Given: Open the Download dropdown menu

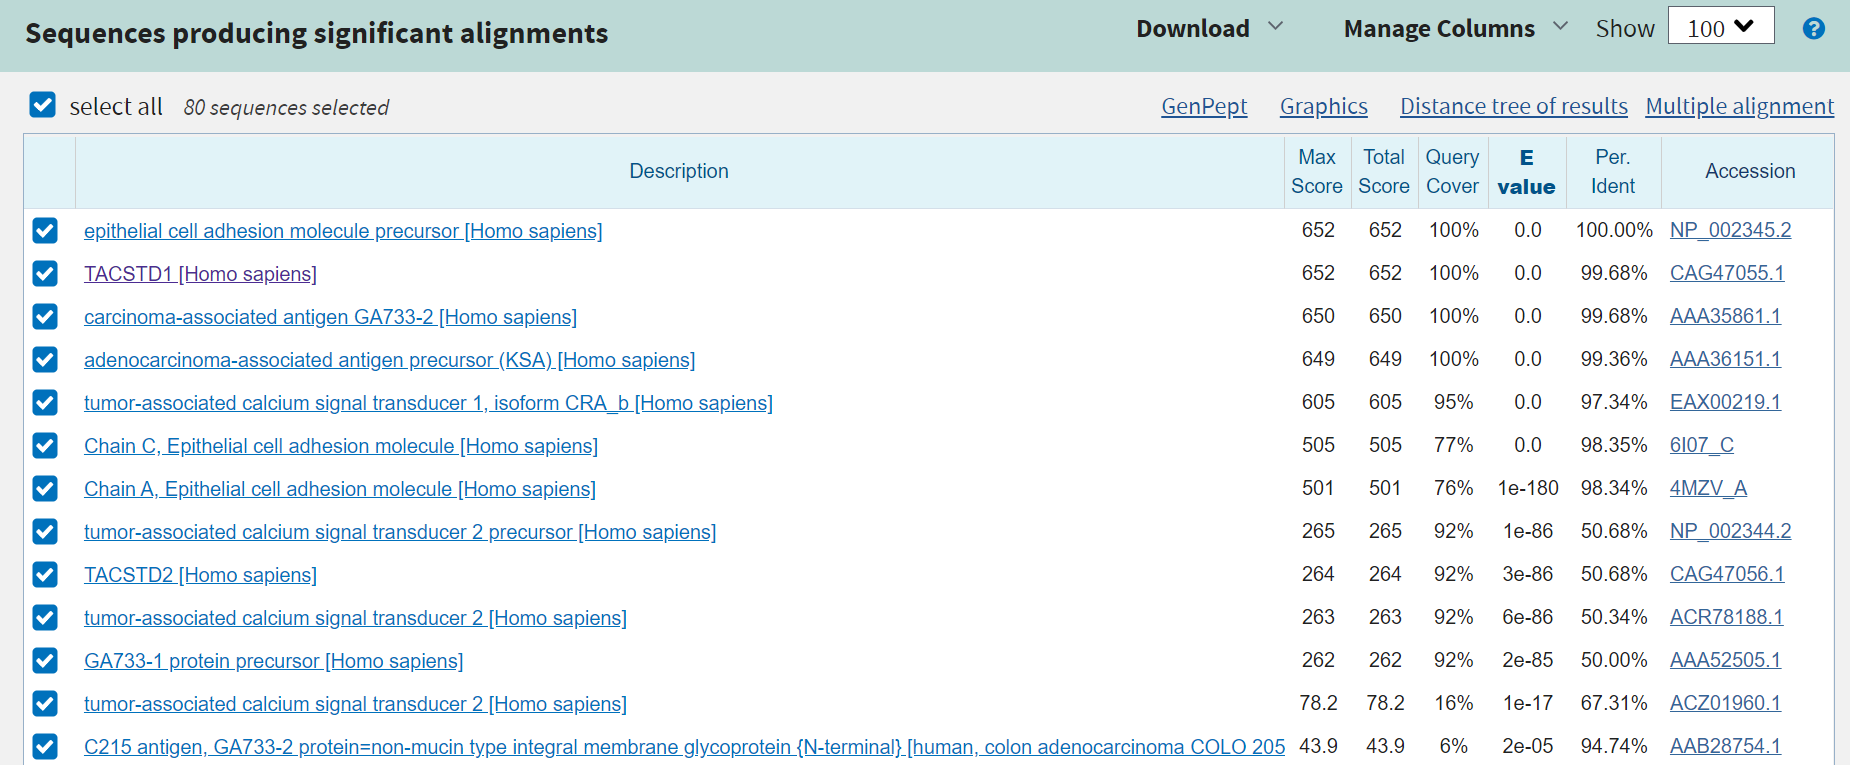Looking at the screenshot, I should 1209,29.
